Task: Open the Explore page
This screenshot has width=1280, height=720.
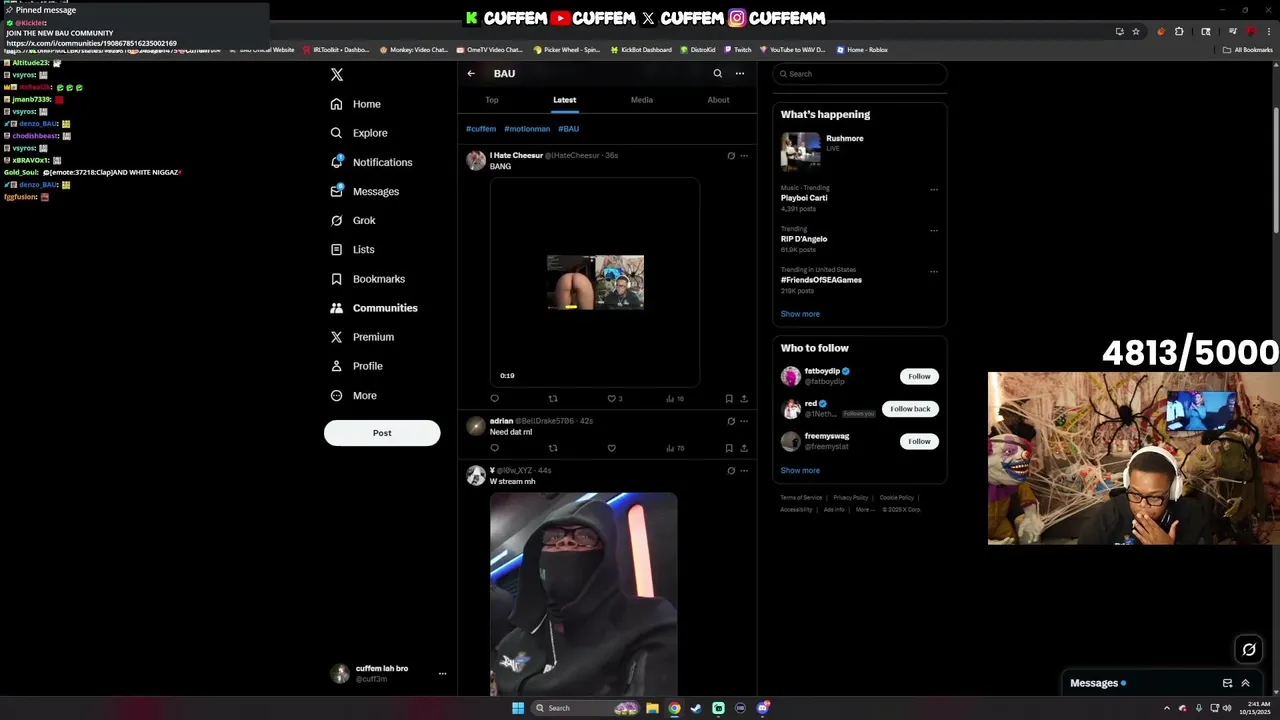Action: pyautogui.click(x=359, y=133)
